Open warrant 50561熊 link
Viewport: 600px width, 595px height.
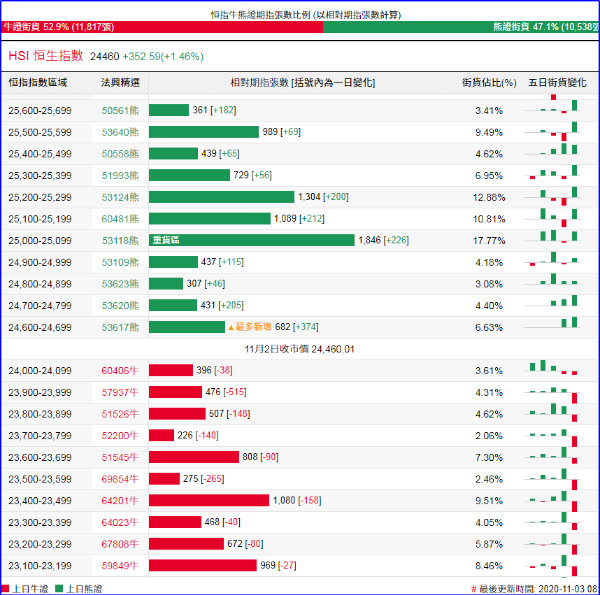[x=120, y=111]
